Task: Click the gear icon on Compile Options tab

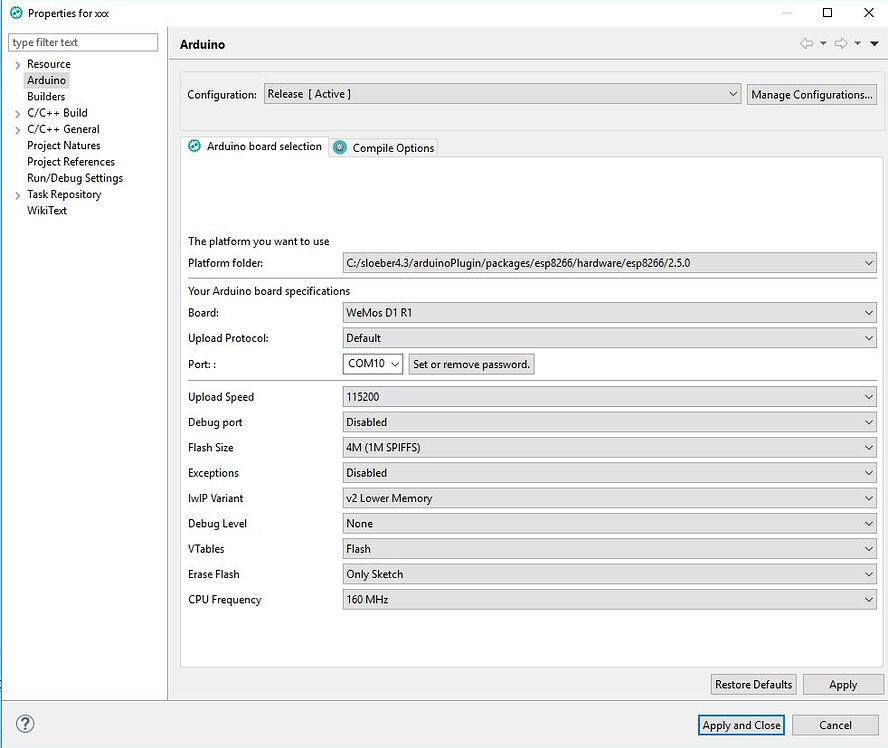Action: (x=340, y=147)
